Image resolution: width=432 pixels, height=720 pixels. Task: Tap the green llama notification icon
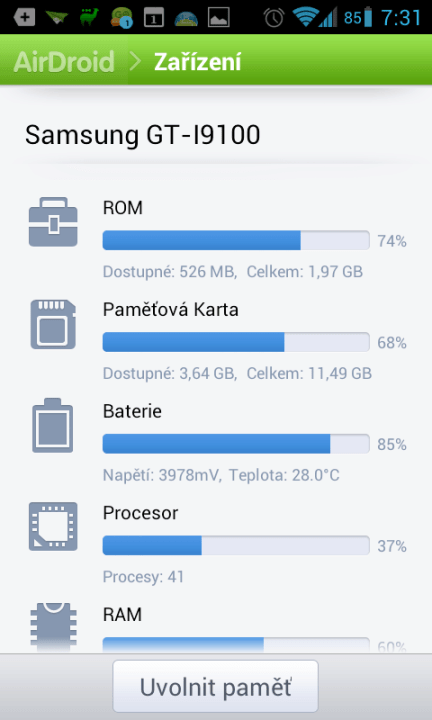(x=89, y=17)
